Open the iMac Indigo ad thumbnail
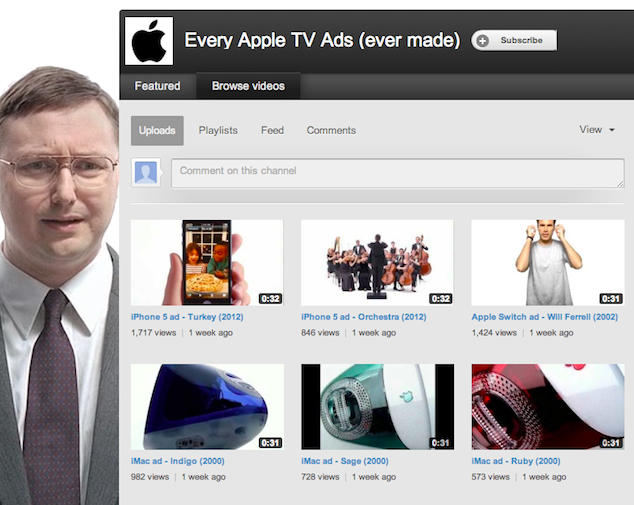 (207, 407)
